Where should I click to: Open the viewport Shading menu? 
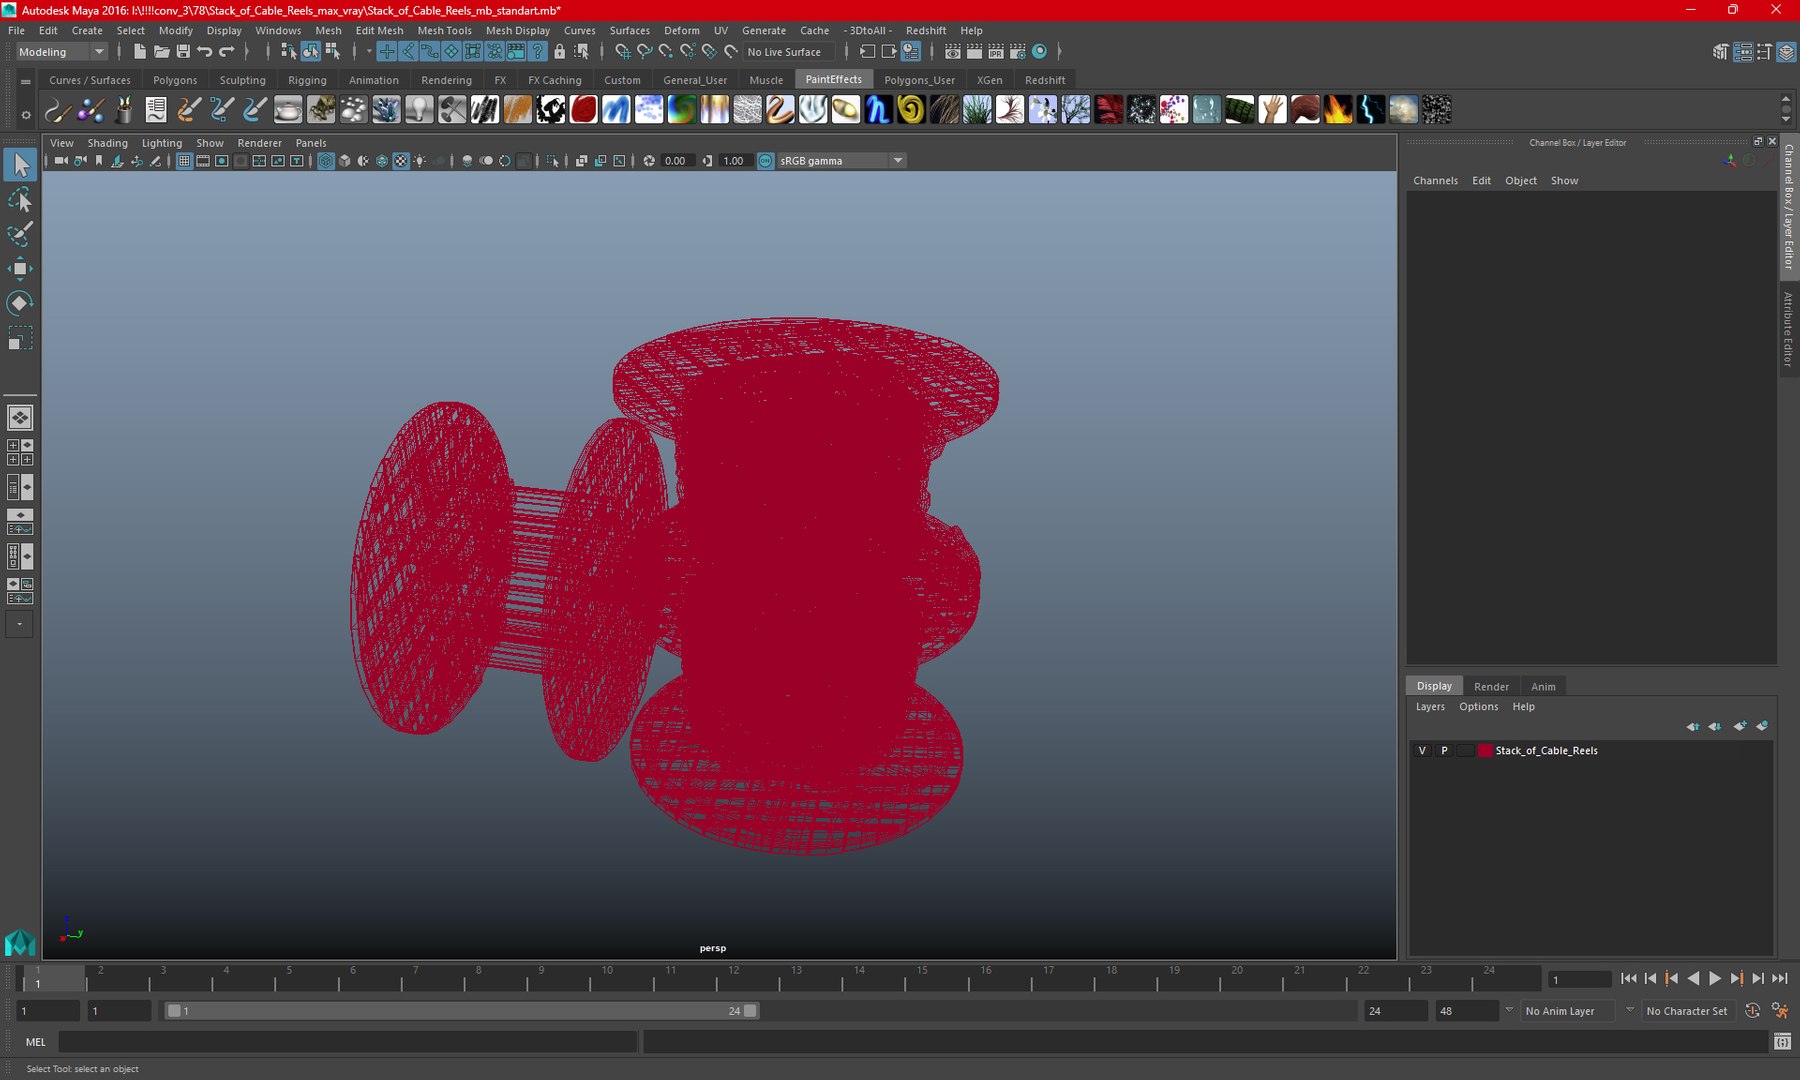click(108, 143)
